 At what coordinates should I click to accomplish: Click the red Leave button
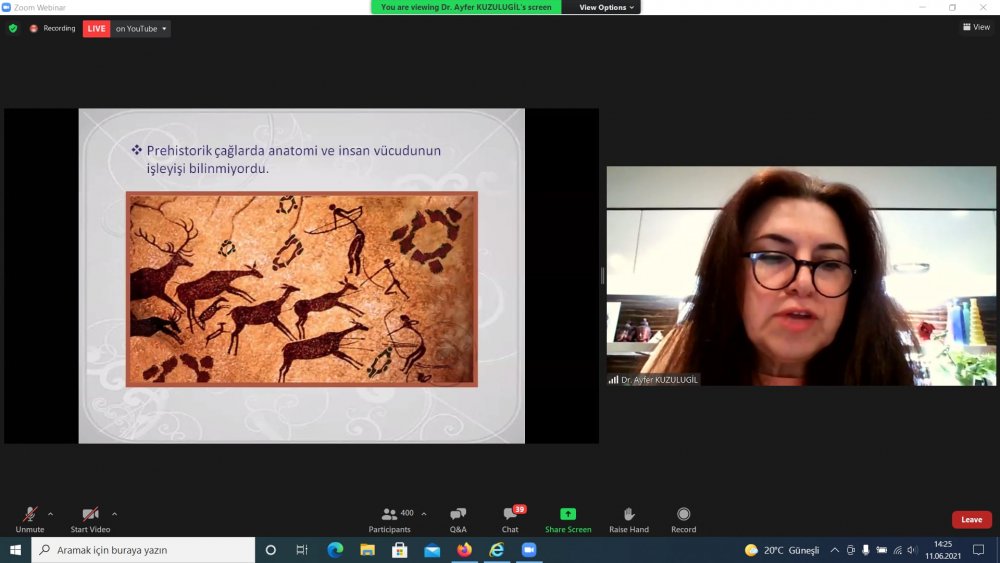[971, 520]
